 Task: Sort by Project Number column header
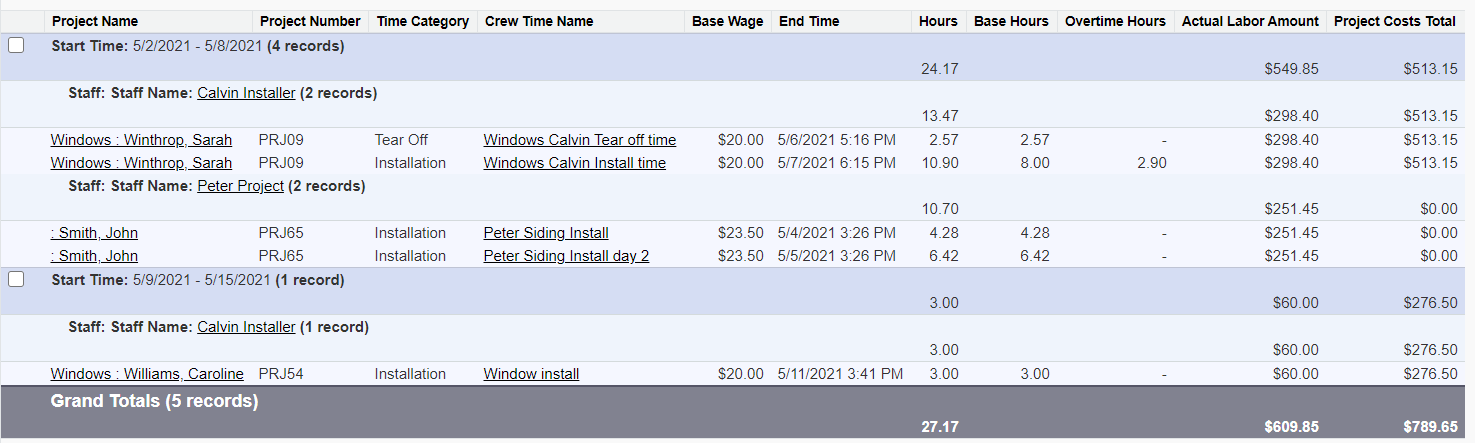(310, 21)
